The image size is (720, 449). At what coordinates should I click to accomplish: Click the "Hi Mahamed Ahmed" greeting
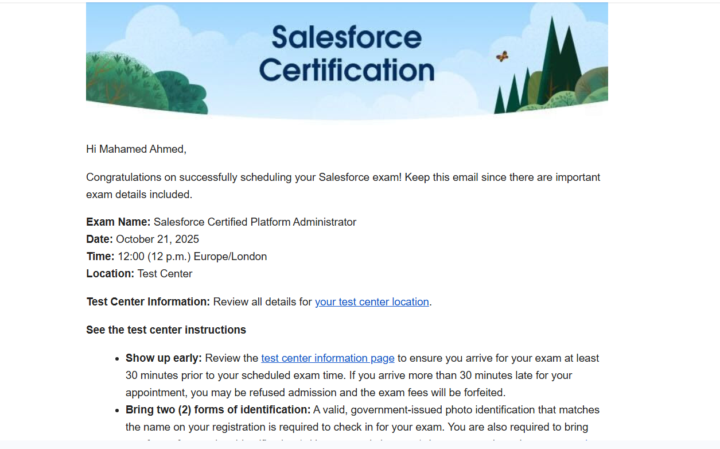136,149
